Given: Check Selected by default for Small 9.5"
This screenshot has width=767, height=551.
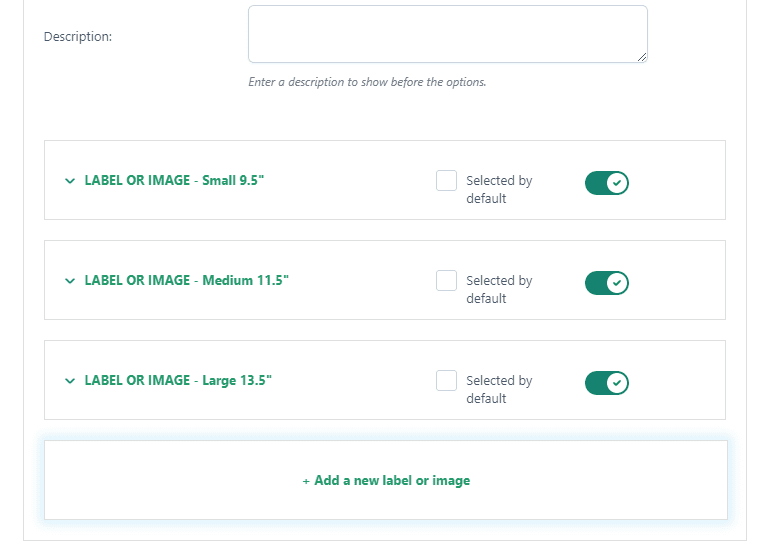Looking at the screenshot, I should (x=446, y=181).
